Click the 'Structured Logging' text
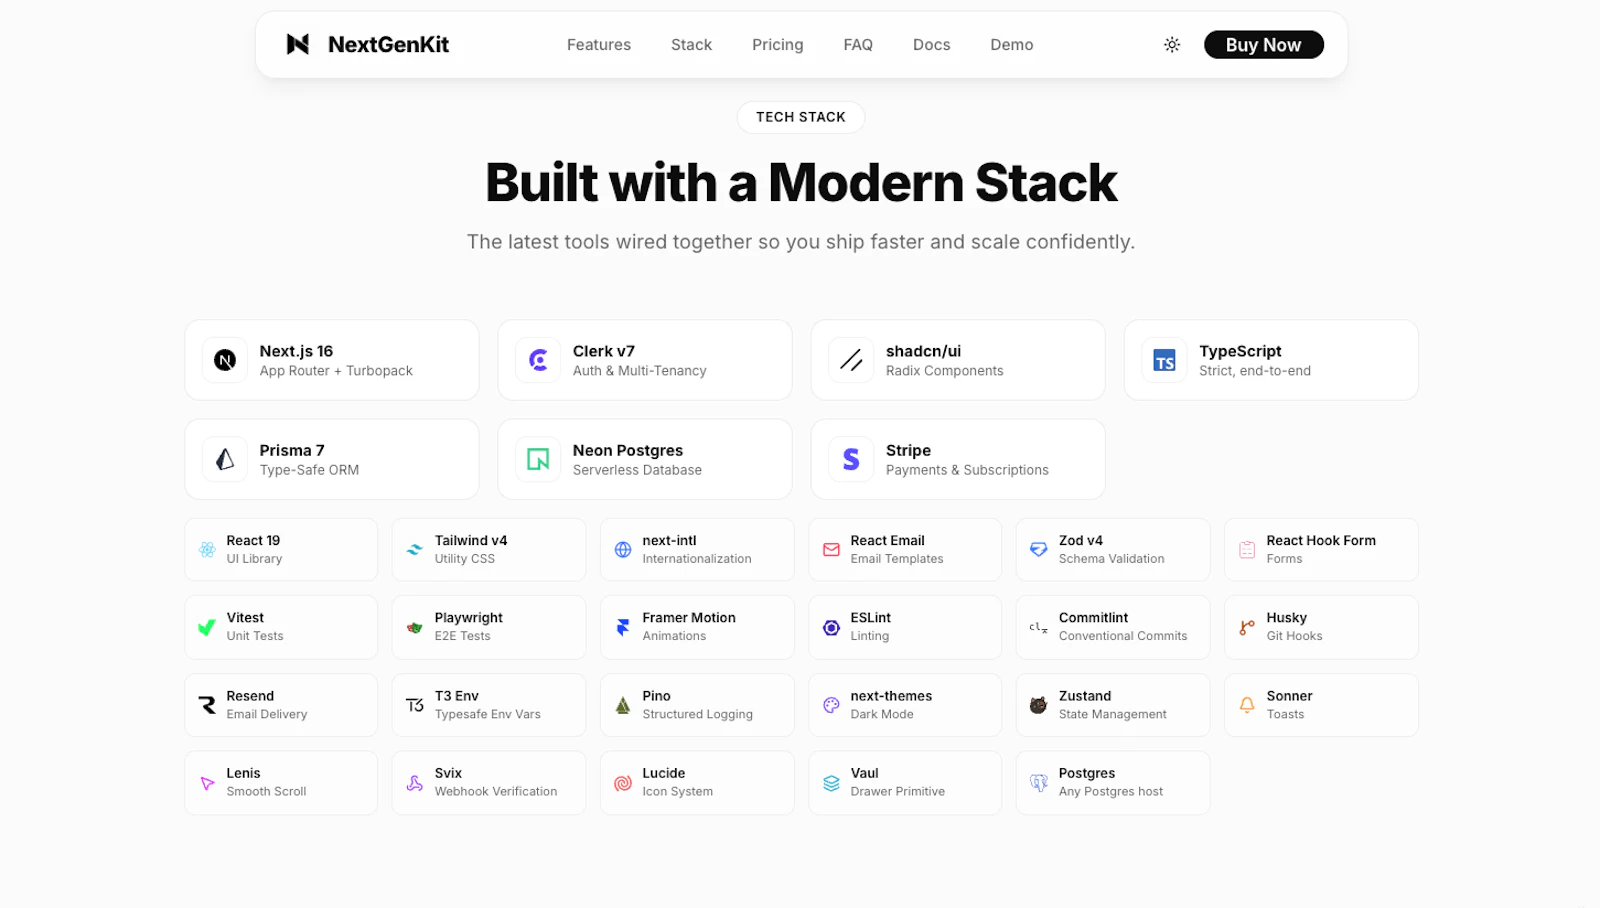Viewport: 1600px width, 908px height. [x=698, y=714]
